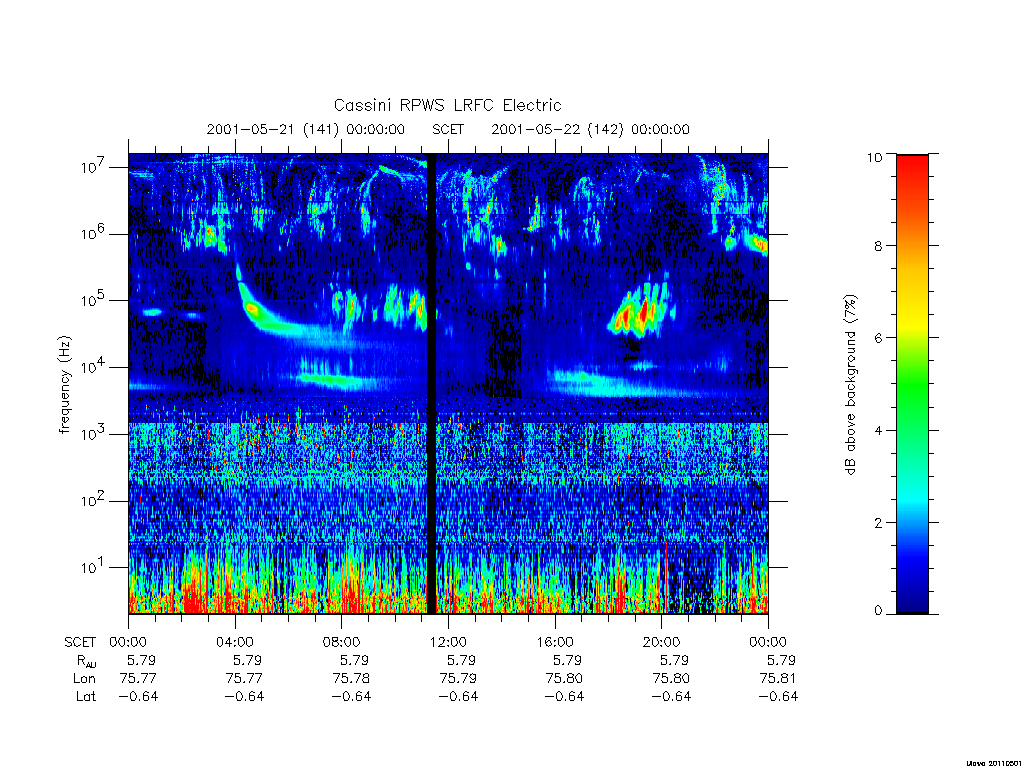Click the 10^7 frequency tick label
The width and height of the screenshot is (1024, 768).
[x=93, y=167]
